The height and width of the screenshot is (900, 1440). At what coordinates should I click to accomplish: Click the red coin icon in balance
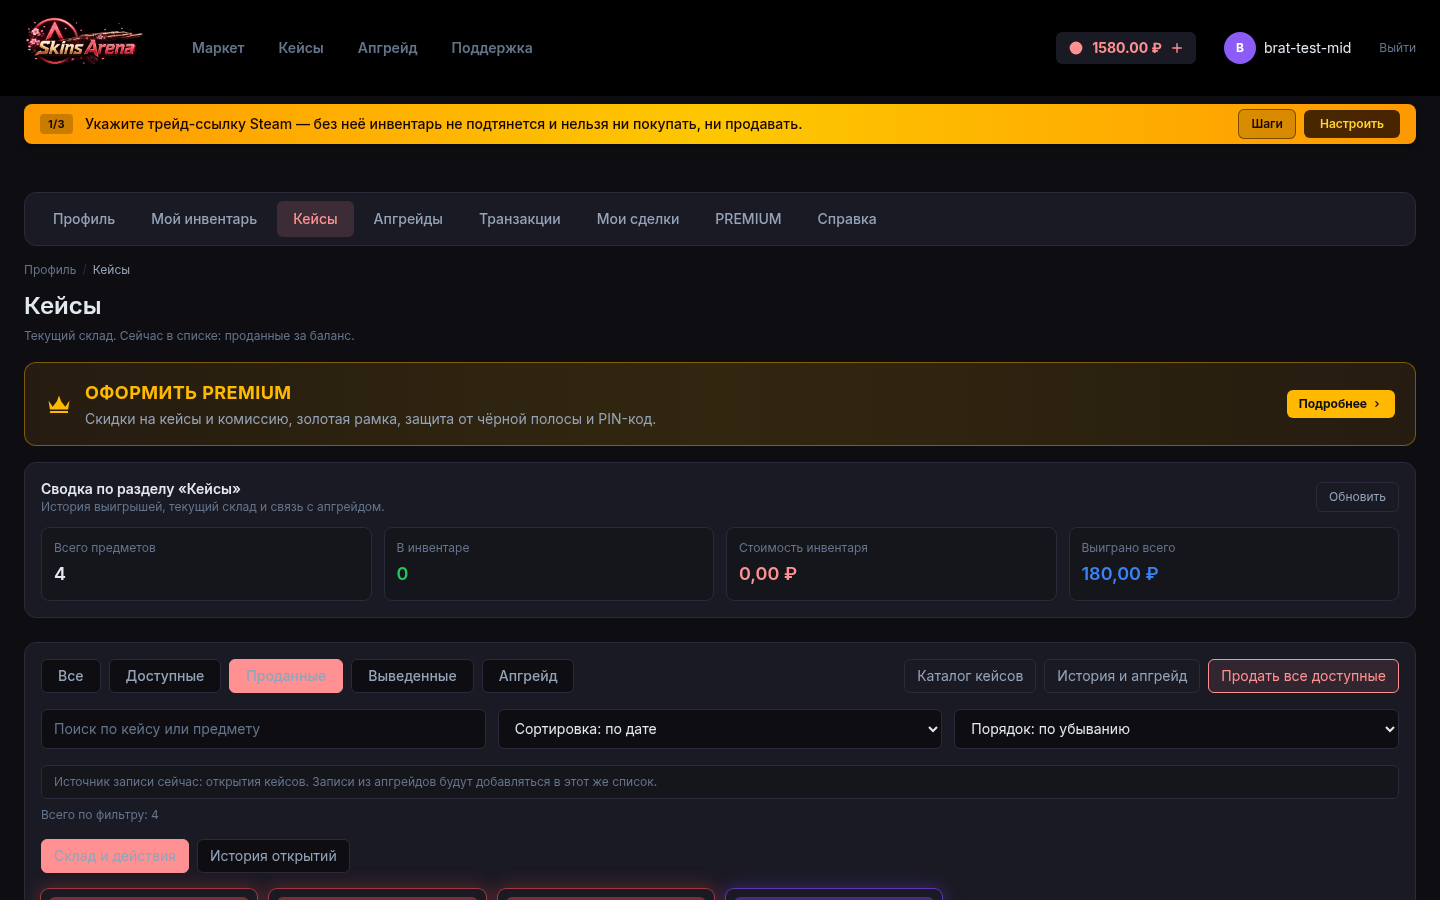tap(1076, 48)
